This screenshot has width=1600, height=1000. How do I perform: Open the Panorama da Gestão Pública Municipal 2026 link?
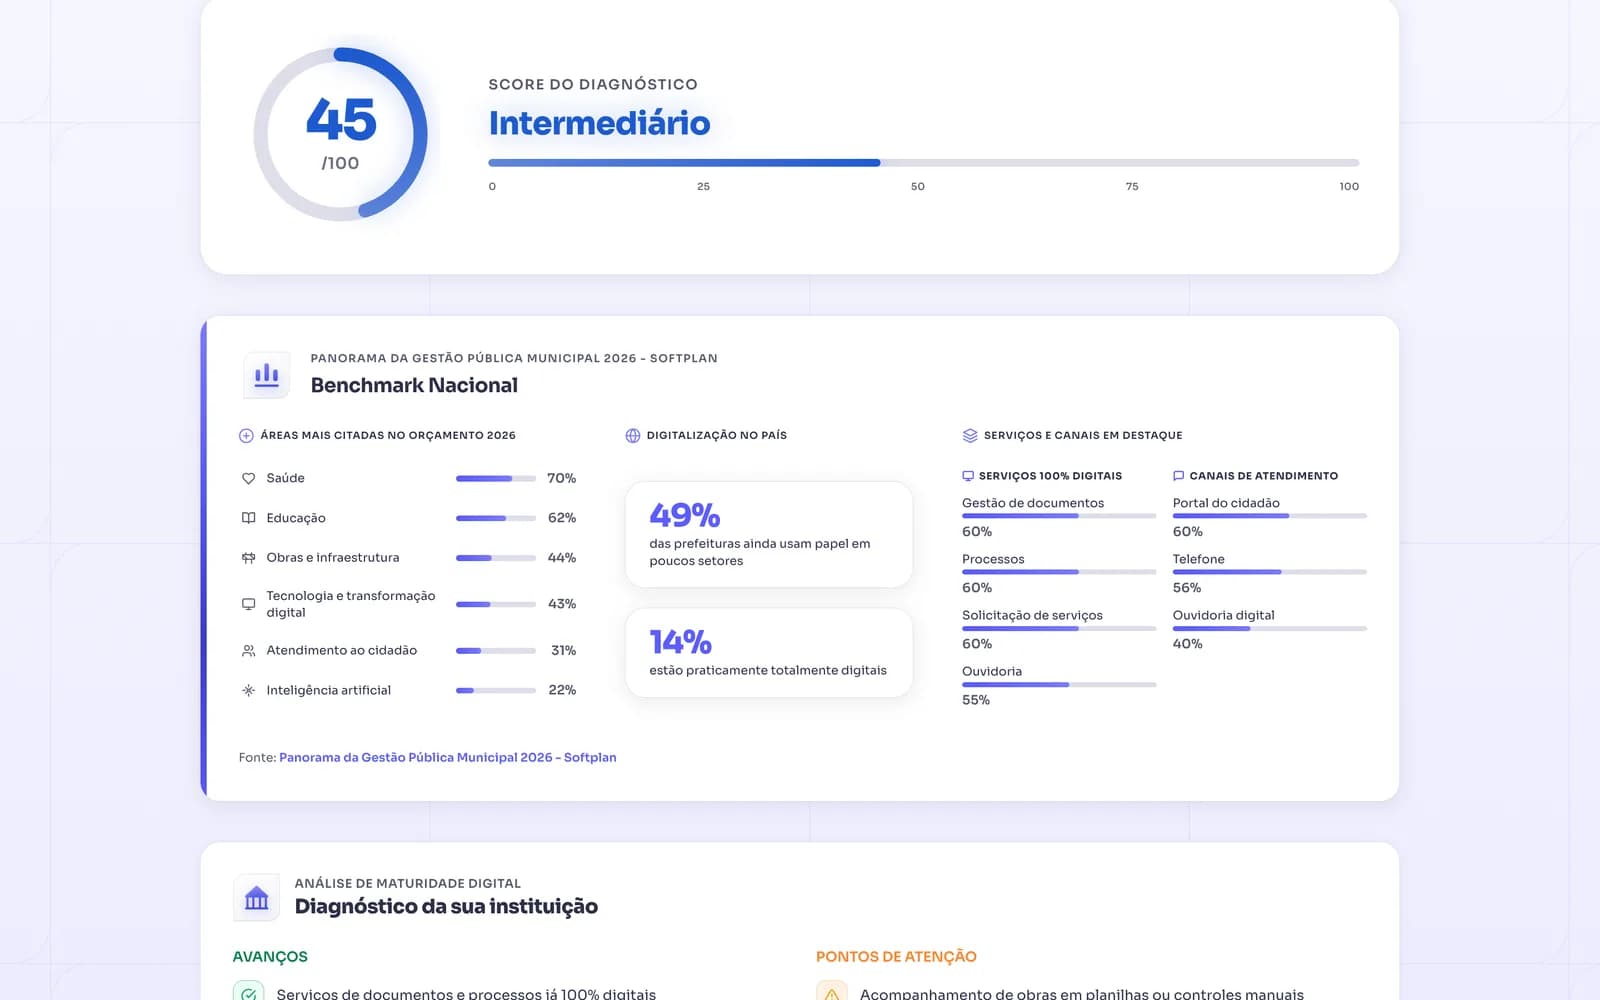click(x=447, y=757)
